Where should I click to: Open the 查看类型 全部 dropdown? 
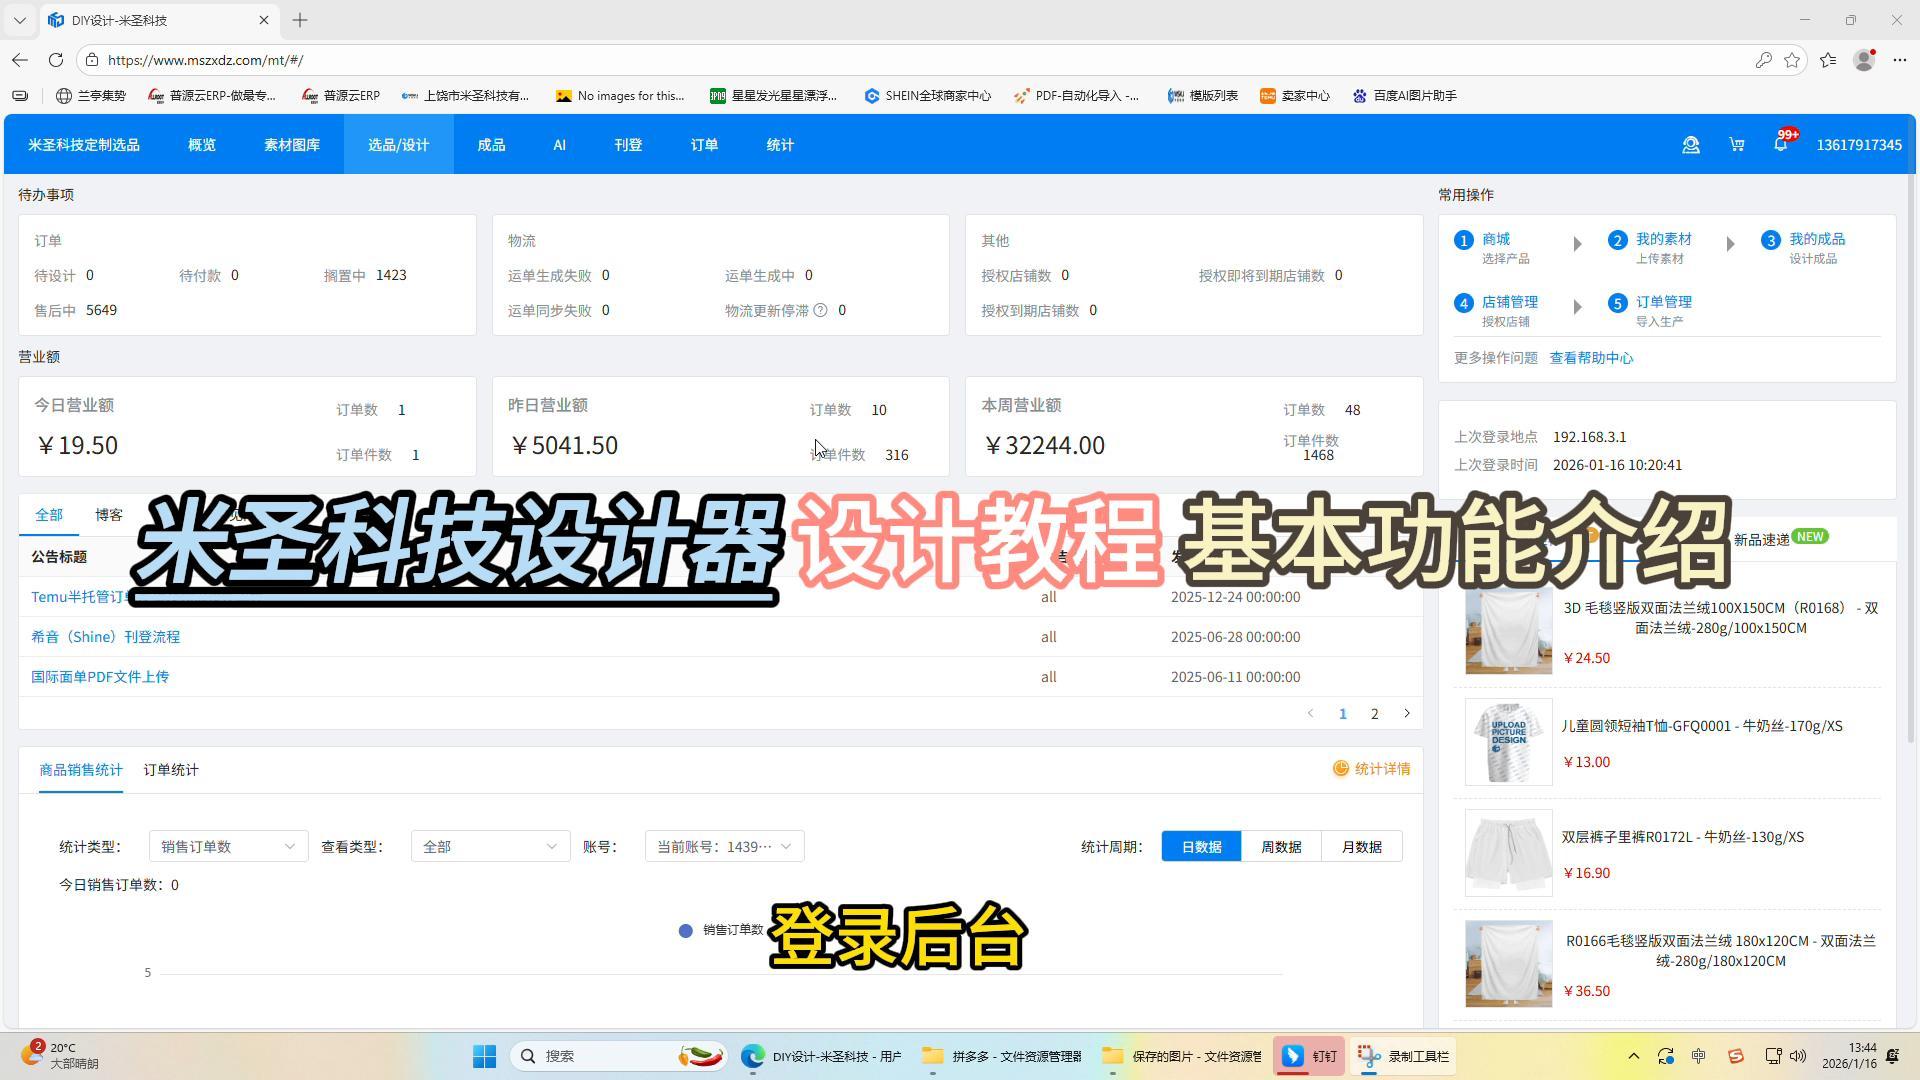pos(490,847)
